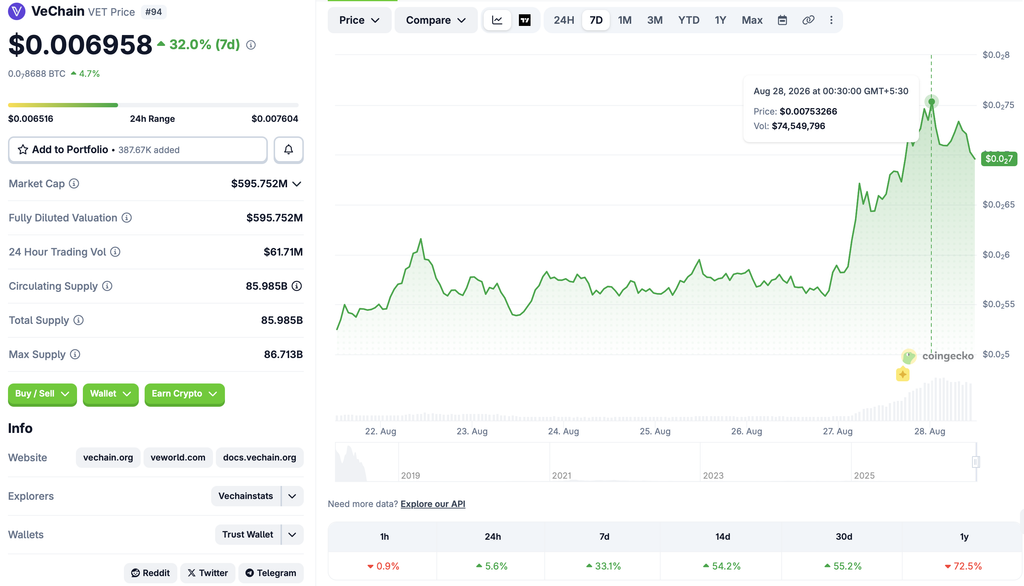Open the Compare dropdown
Image resolution: width=1024 pixels, height=586 pixels.
[x=436, y=20]
